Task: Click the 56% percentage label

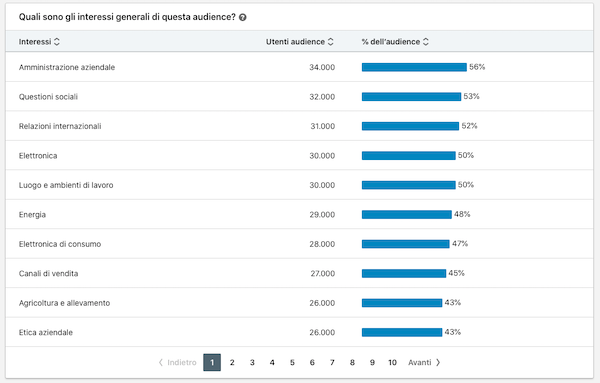Action: tap(477, 67)
